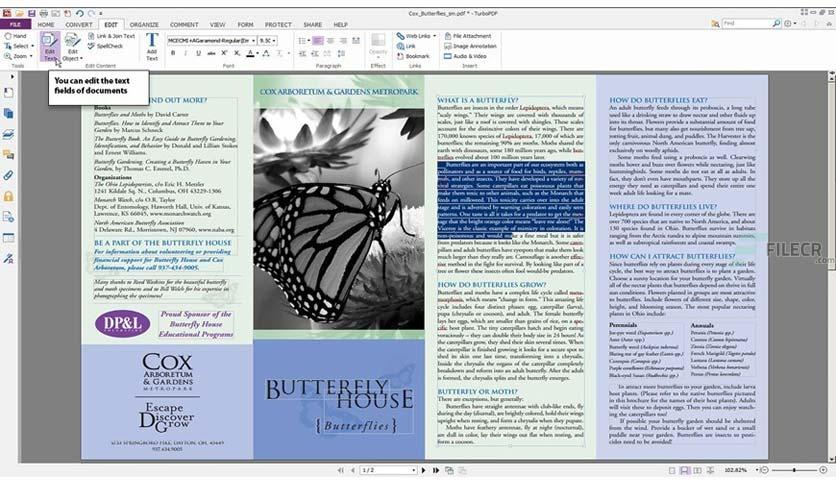Select the Edit Text tool

coord(49,46)
